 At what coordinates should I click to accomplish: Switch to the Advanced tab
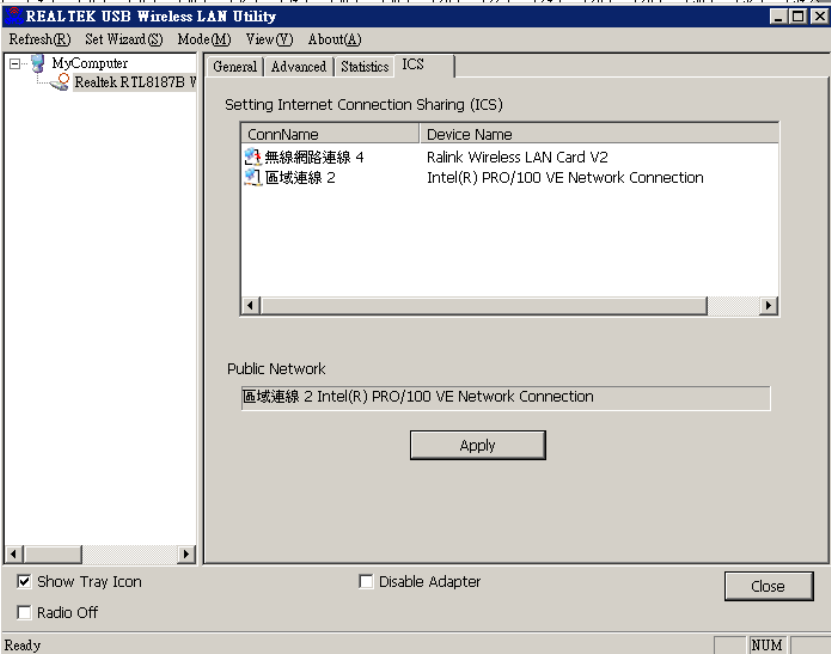tap(298, 67)
